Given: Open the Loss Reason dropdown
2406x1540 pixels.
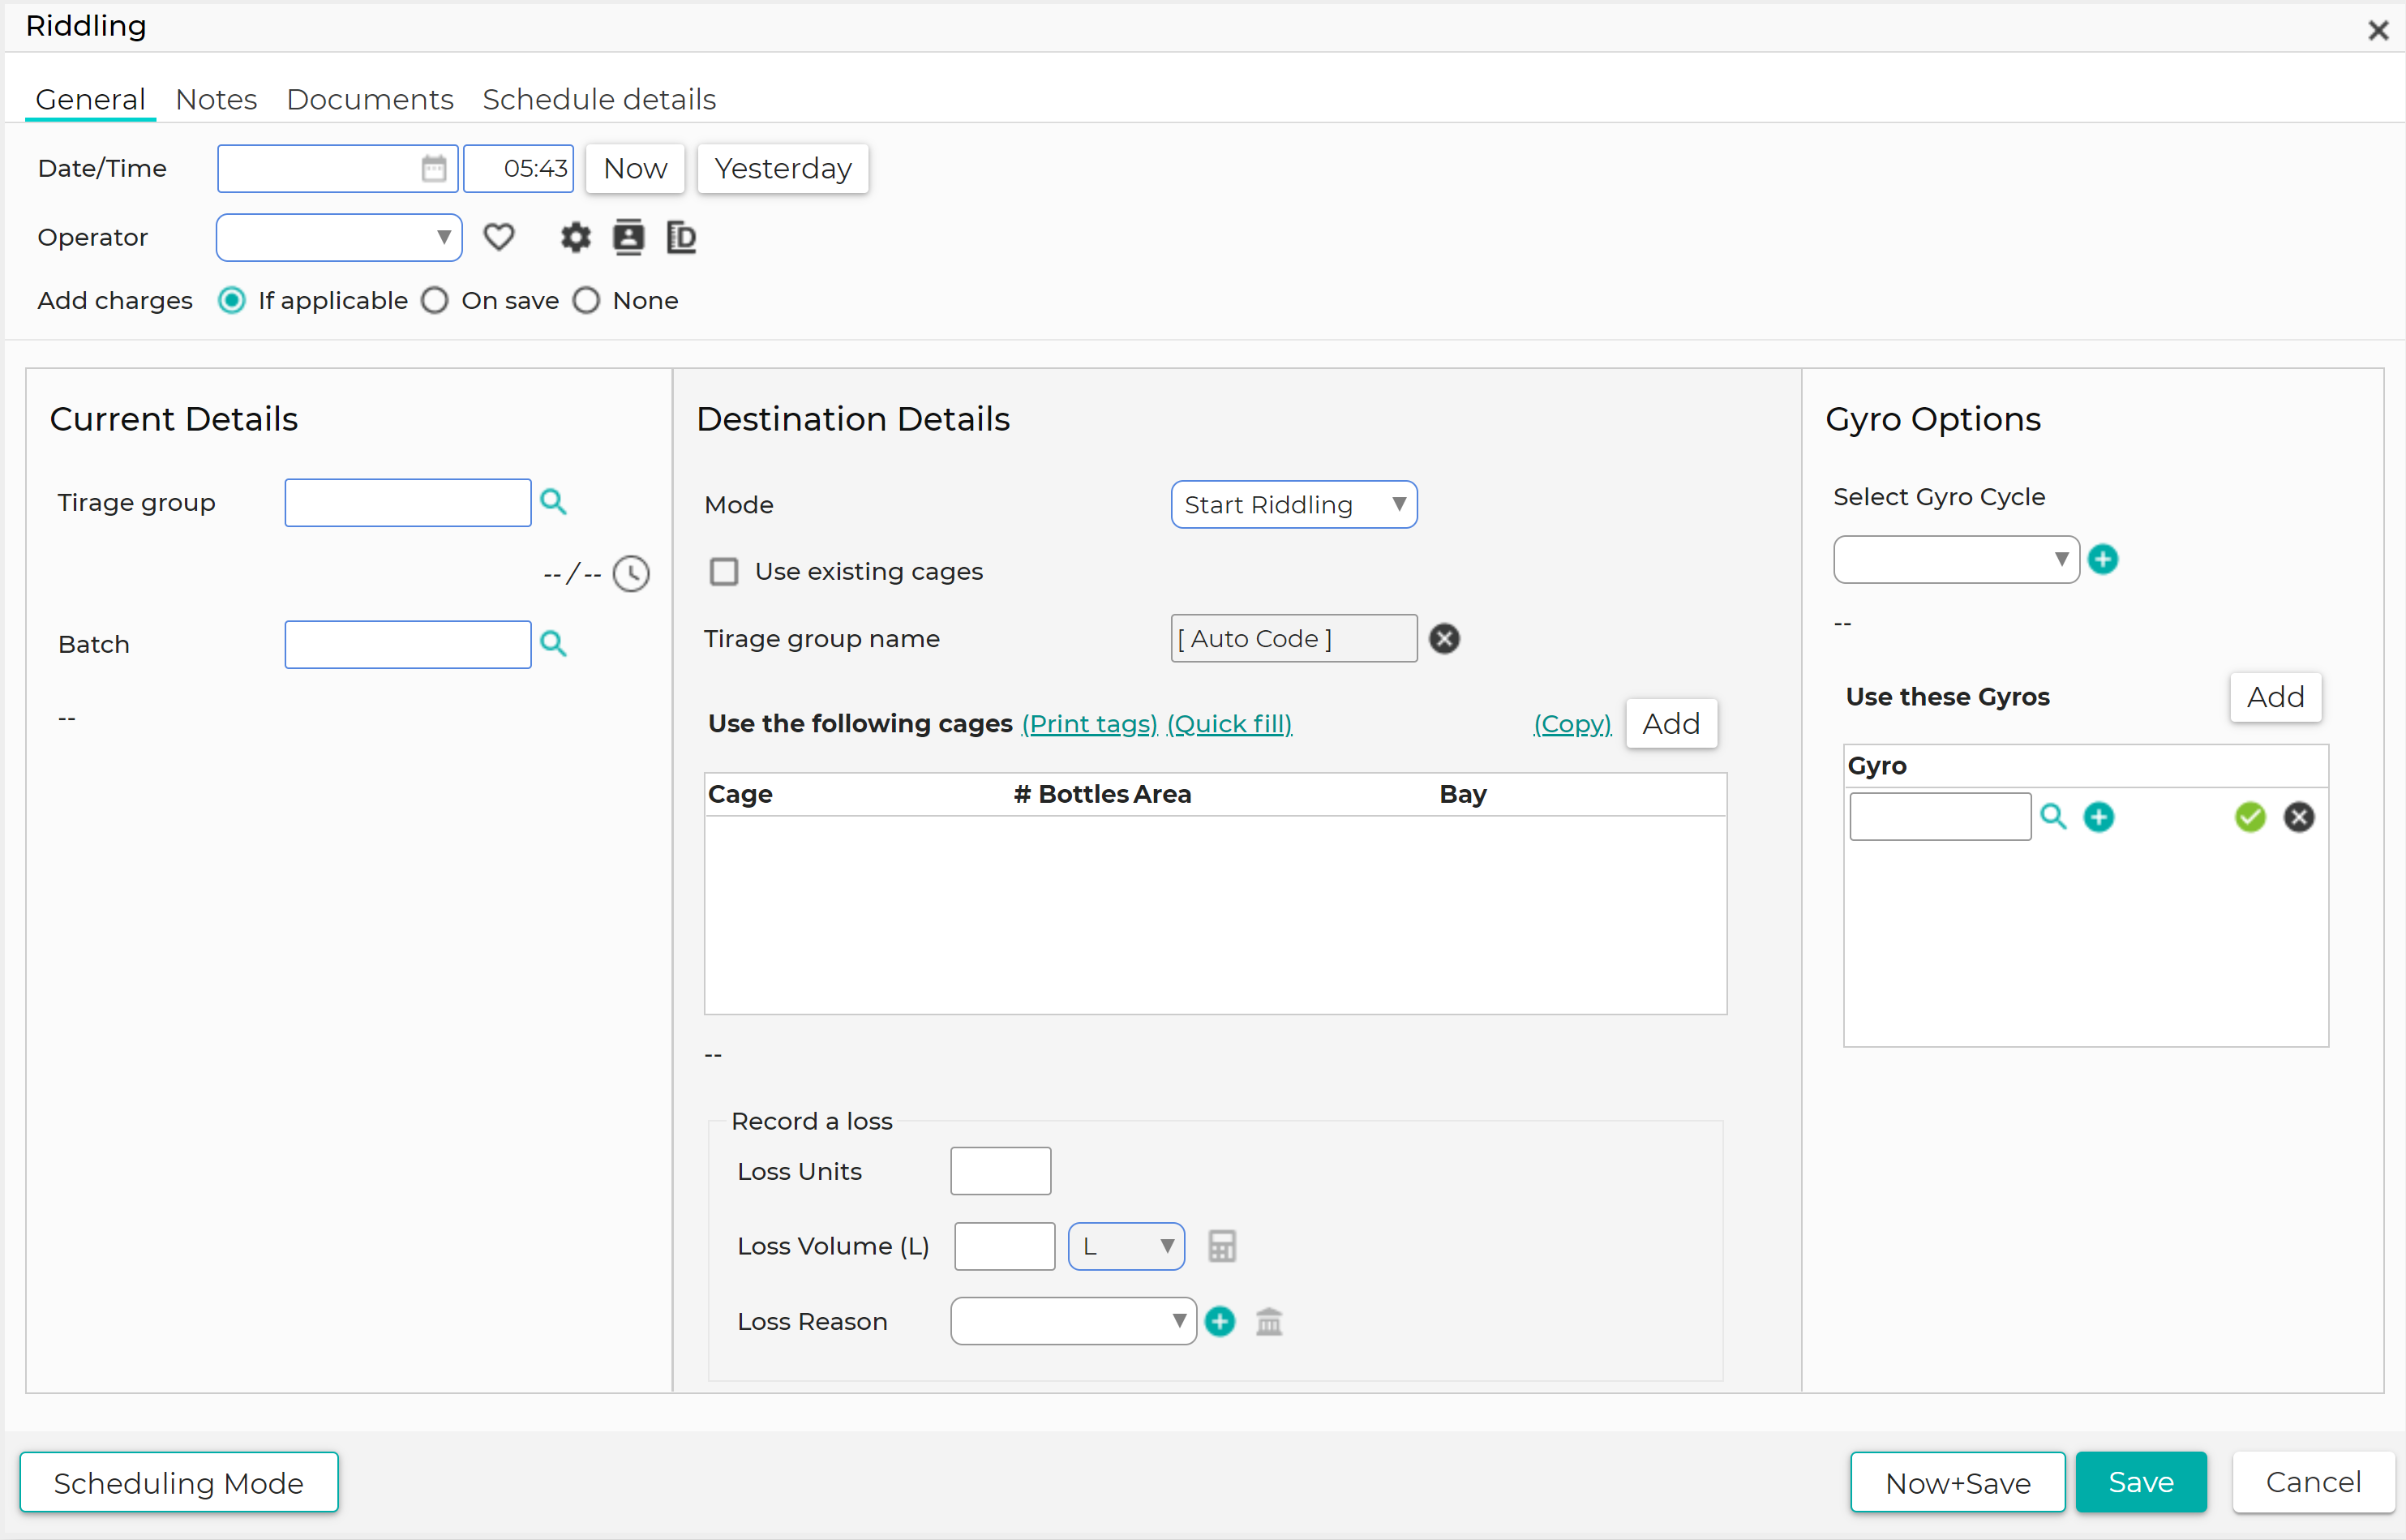Looking at the screenshot, I should (1073, 1321).
